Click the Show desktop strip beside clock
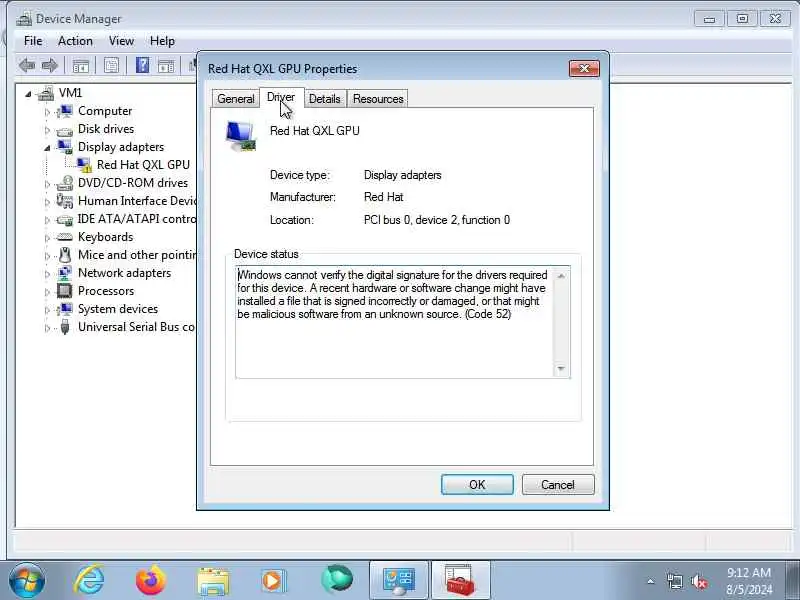The height and width of the screenshot is (600, 800). tap(792, 580)
